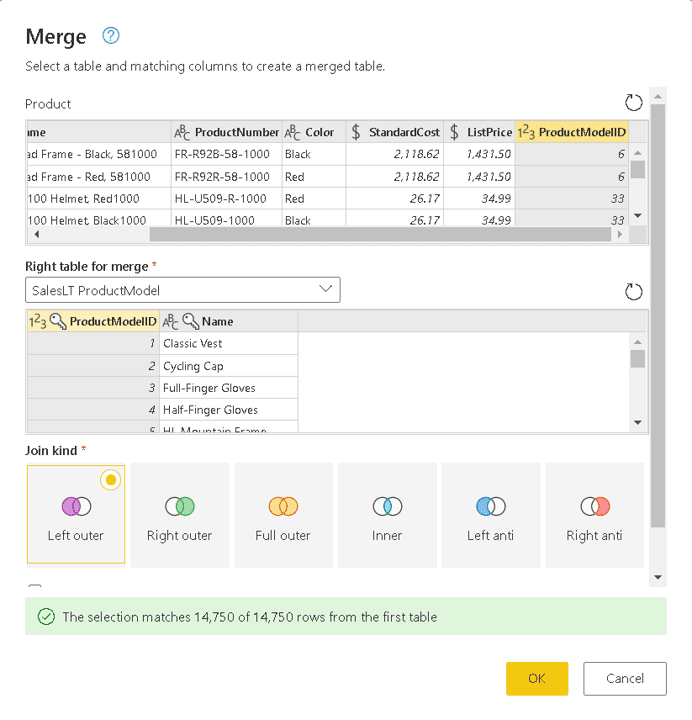The image size is (692, 720).
Task: Click the Merge help question mark icon
Action: tap(111, 36)
